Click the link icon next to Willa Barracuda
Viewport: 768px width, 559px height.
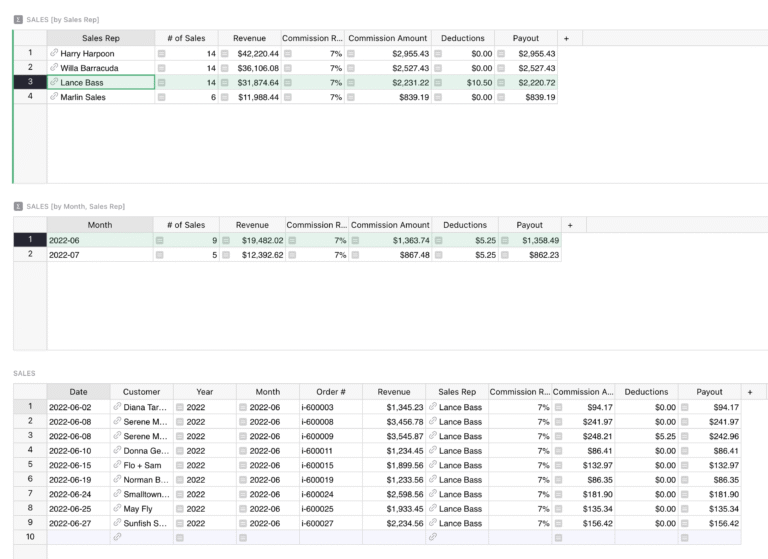point(54,68)
